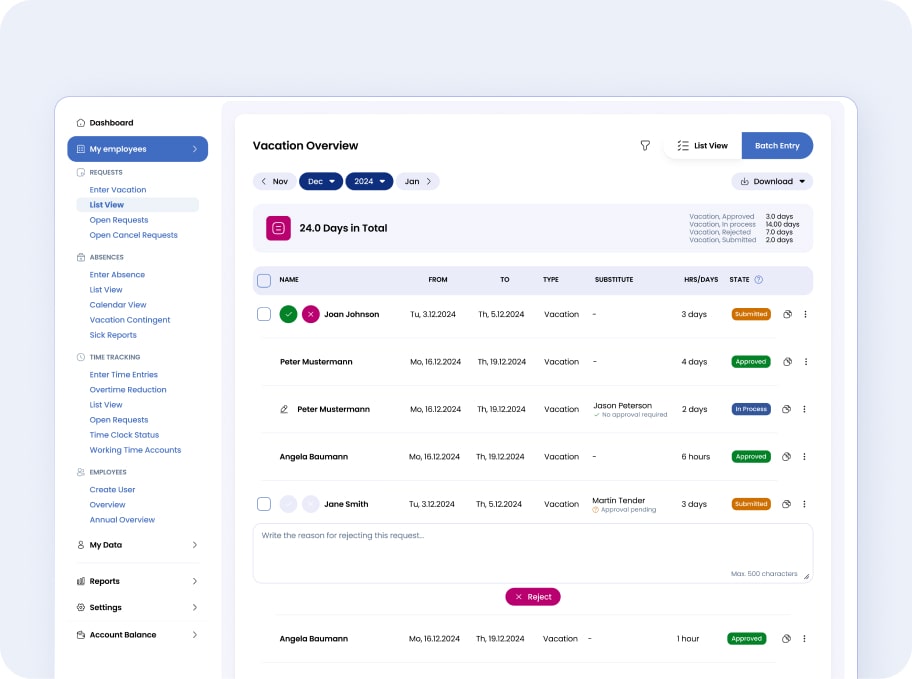Click the history icon in Jane Smith row
This screenshot has height=679, width=912.
[x=787, y=504]
